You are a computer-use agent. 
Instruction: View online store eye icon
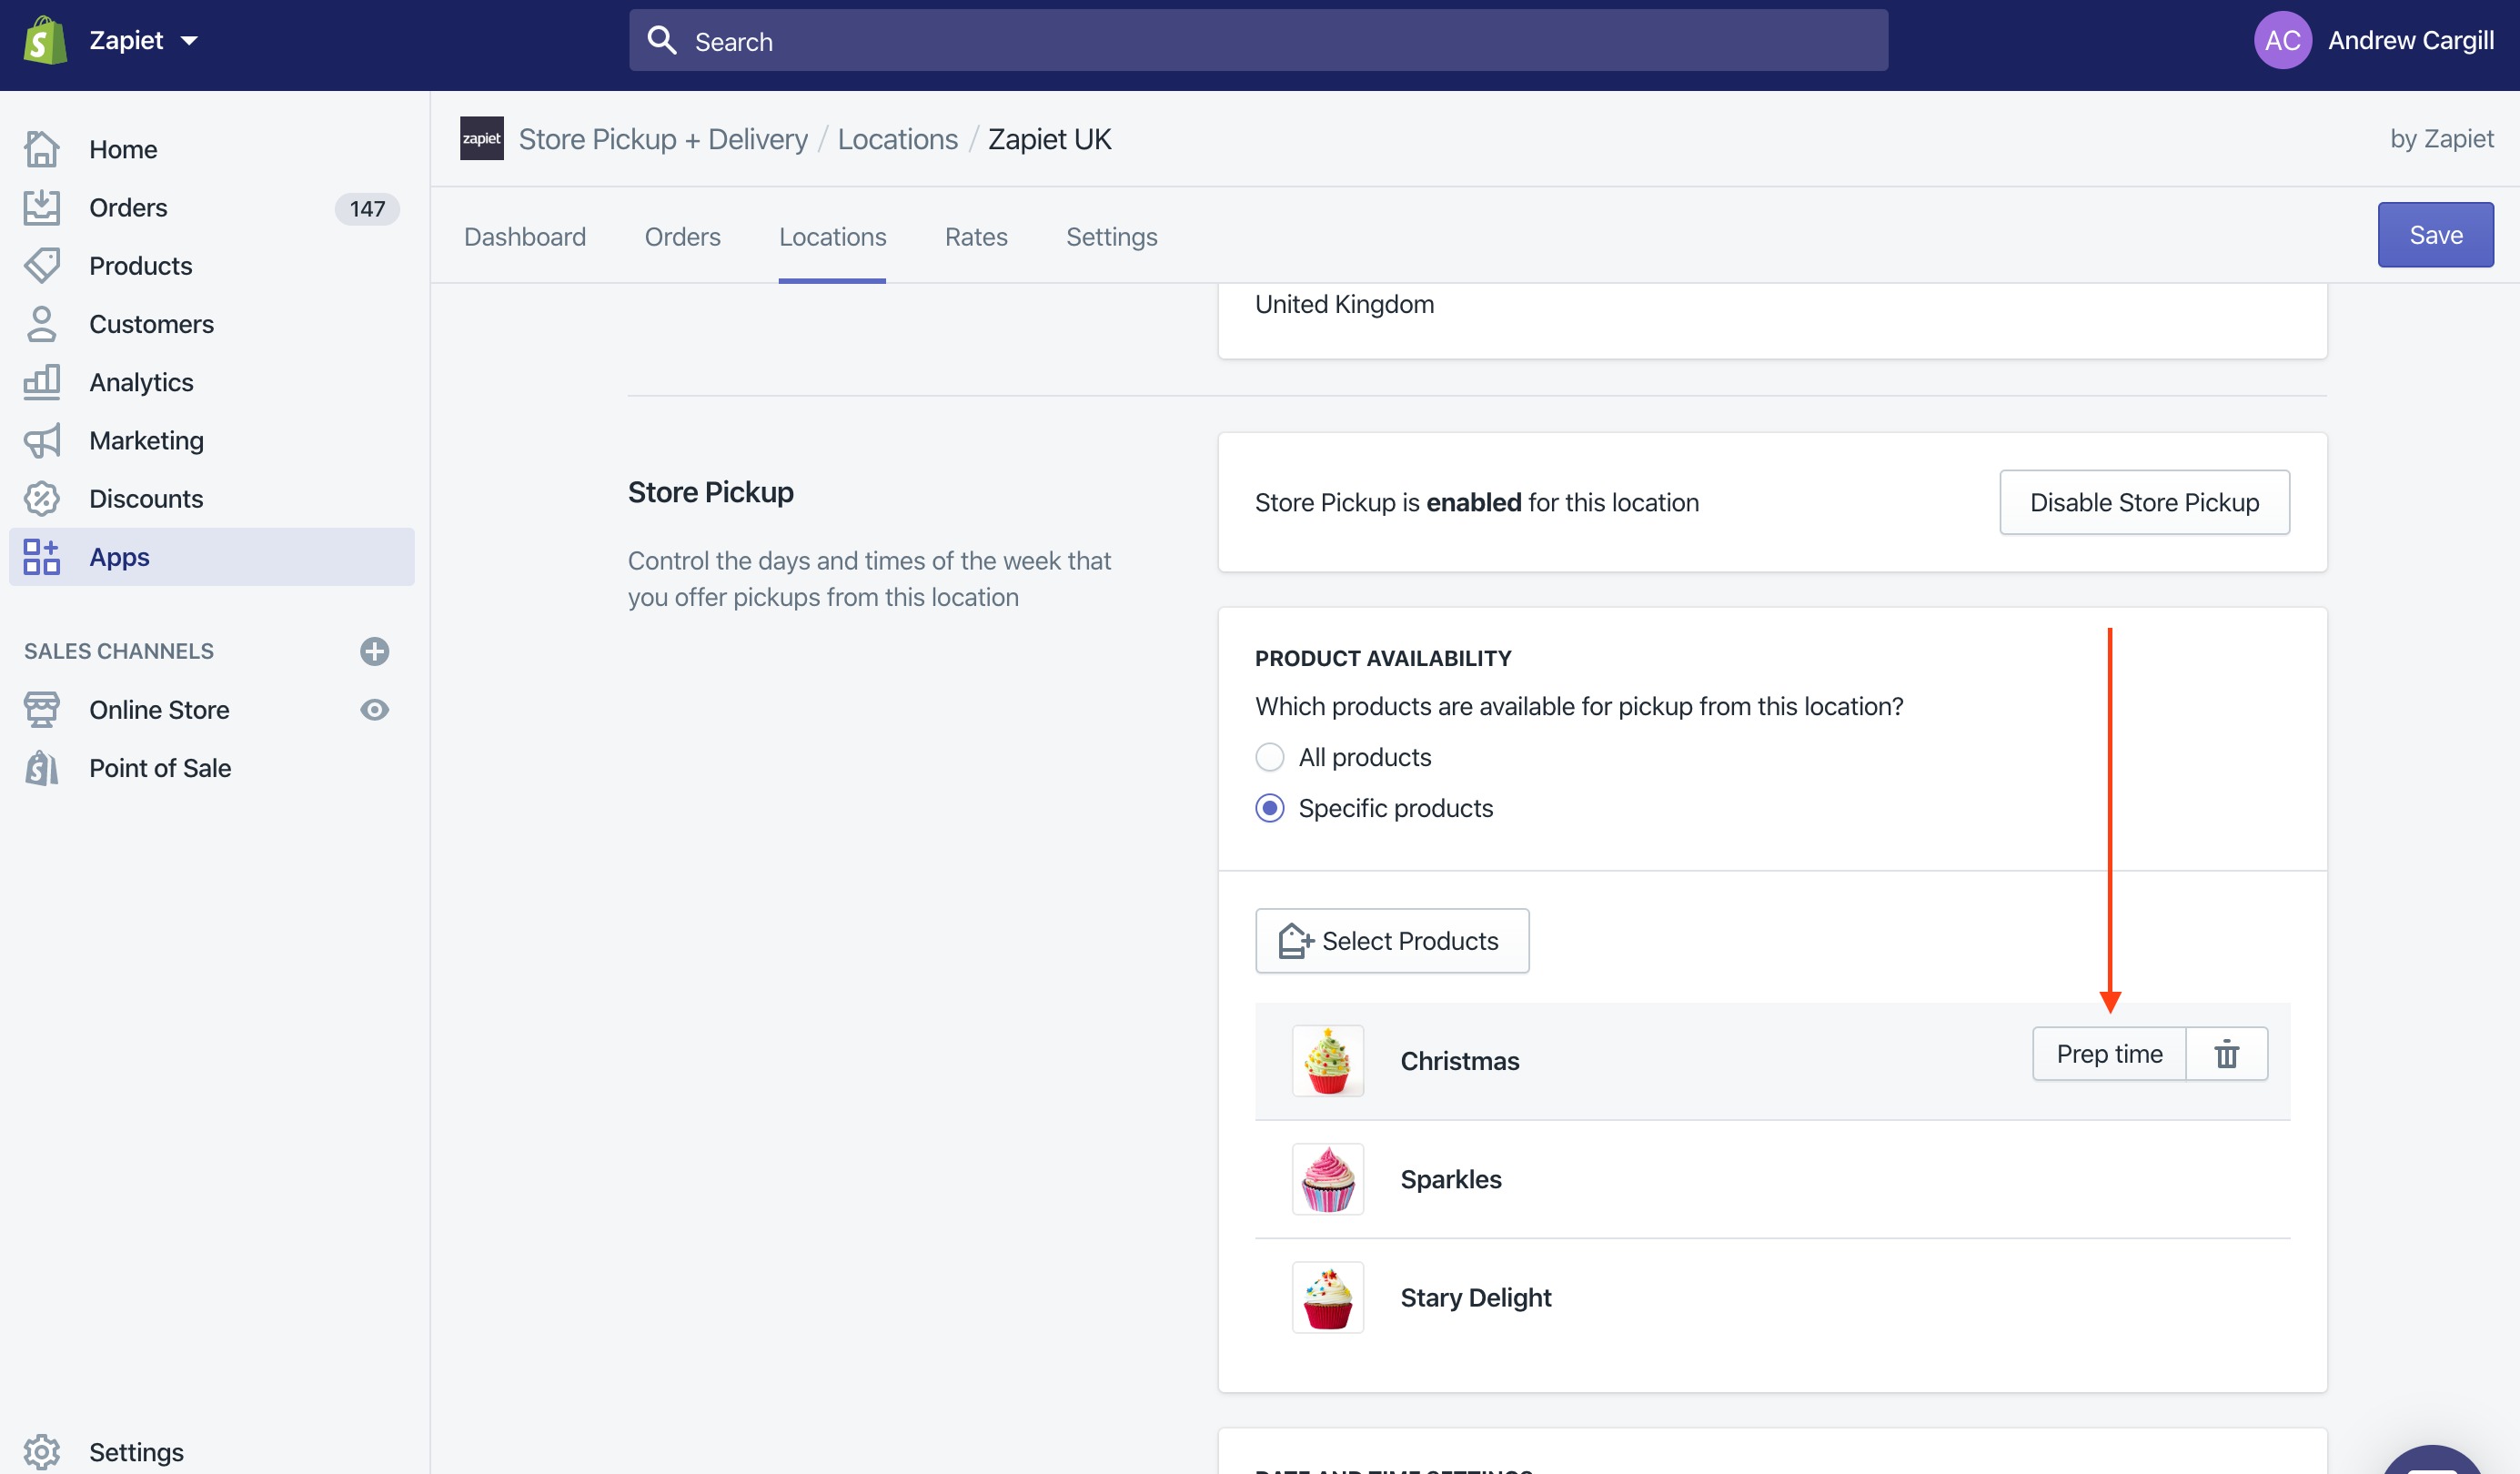pyautogui.click(x=375, y=709)
